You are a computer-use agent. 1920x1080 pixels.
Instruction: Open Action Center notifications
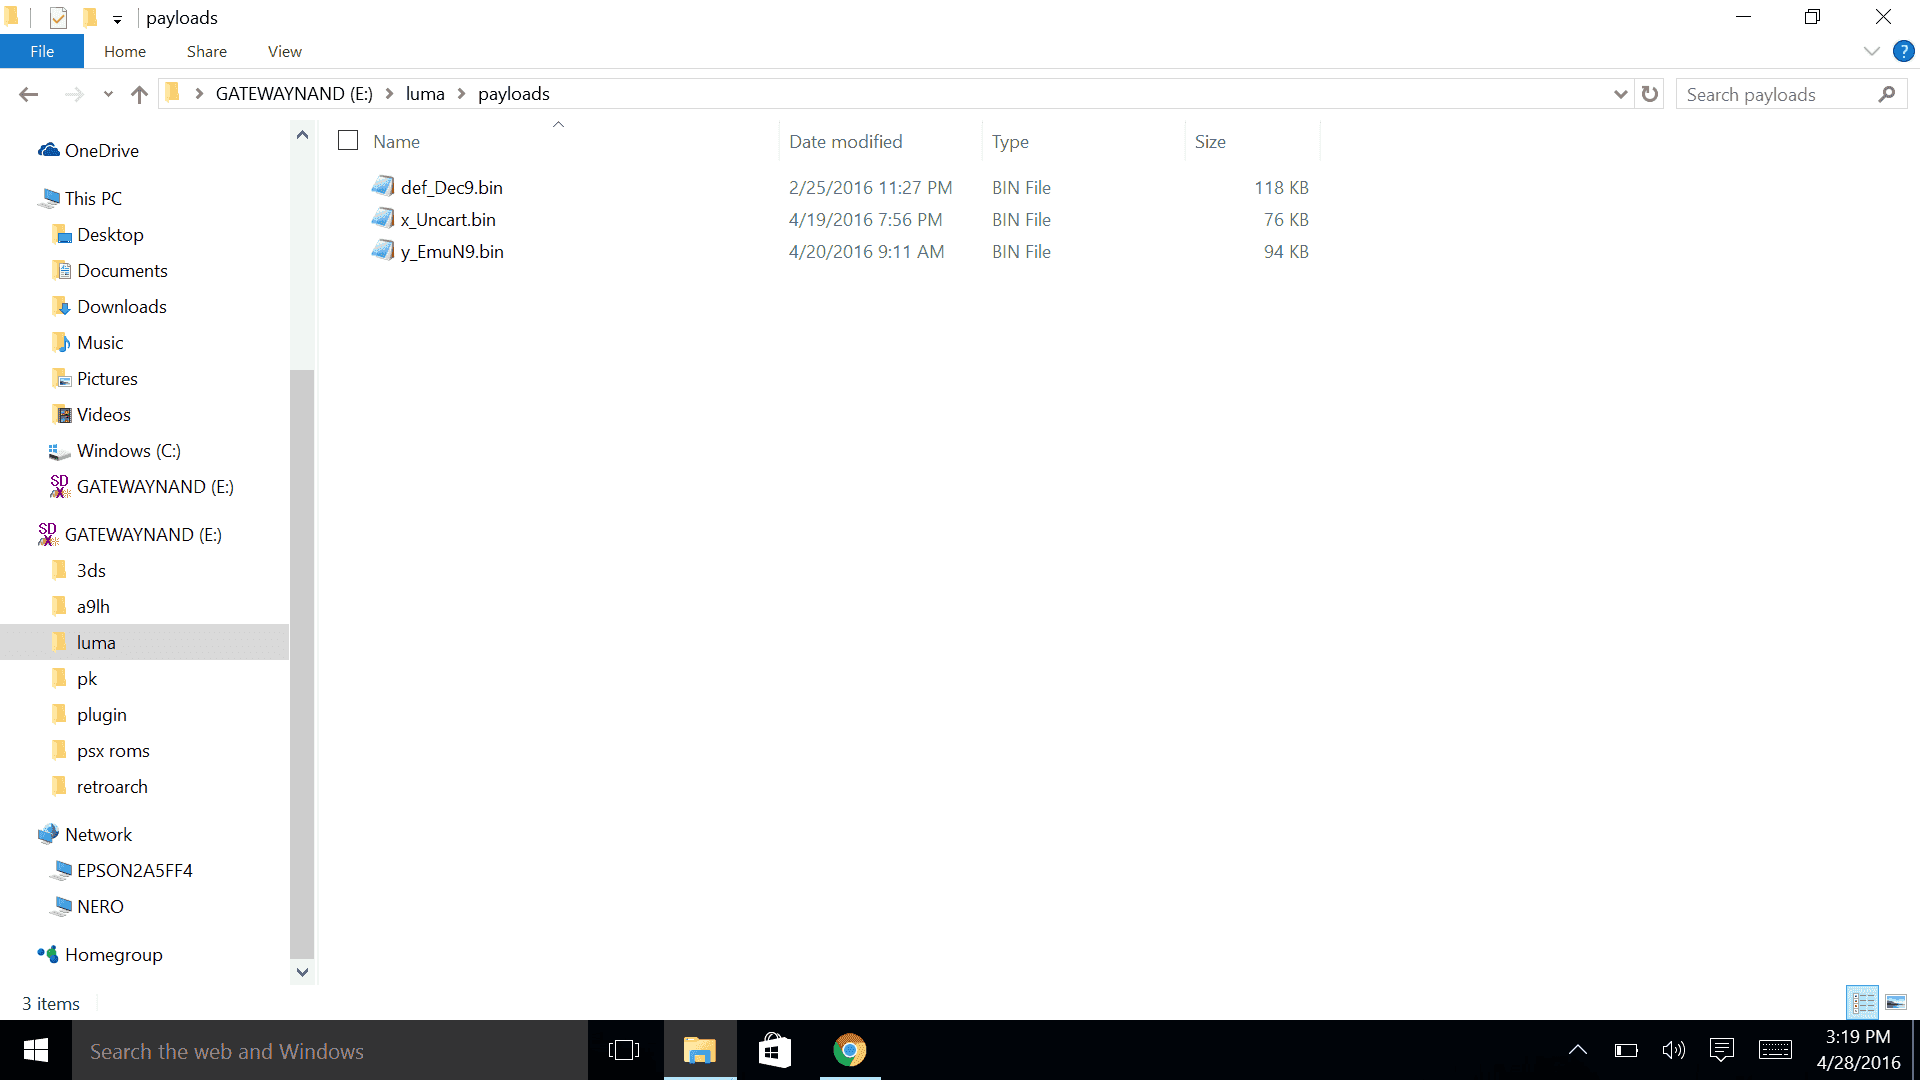coord(1722,1050)
